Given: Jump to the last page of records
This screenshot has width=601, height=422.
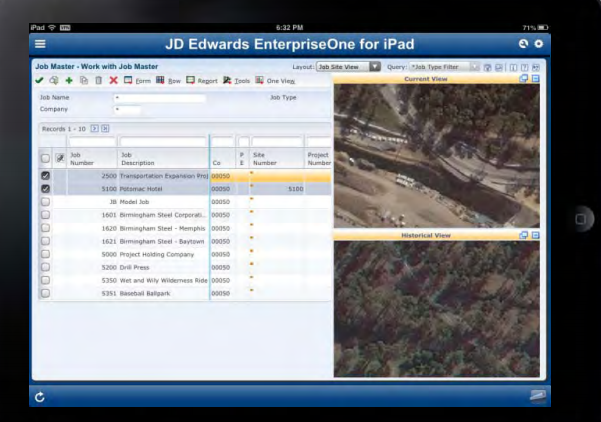Looking at the screenshot, I should tap(105, 129).
